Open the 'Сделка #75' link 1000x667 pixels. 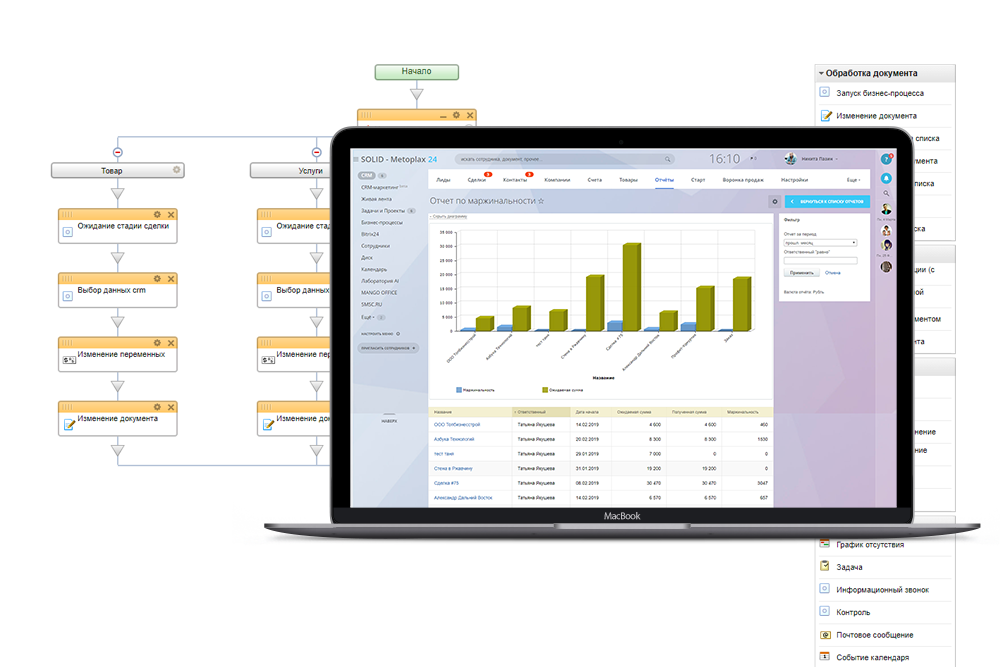446,483
